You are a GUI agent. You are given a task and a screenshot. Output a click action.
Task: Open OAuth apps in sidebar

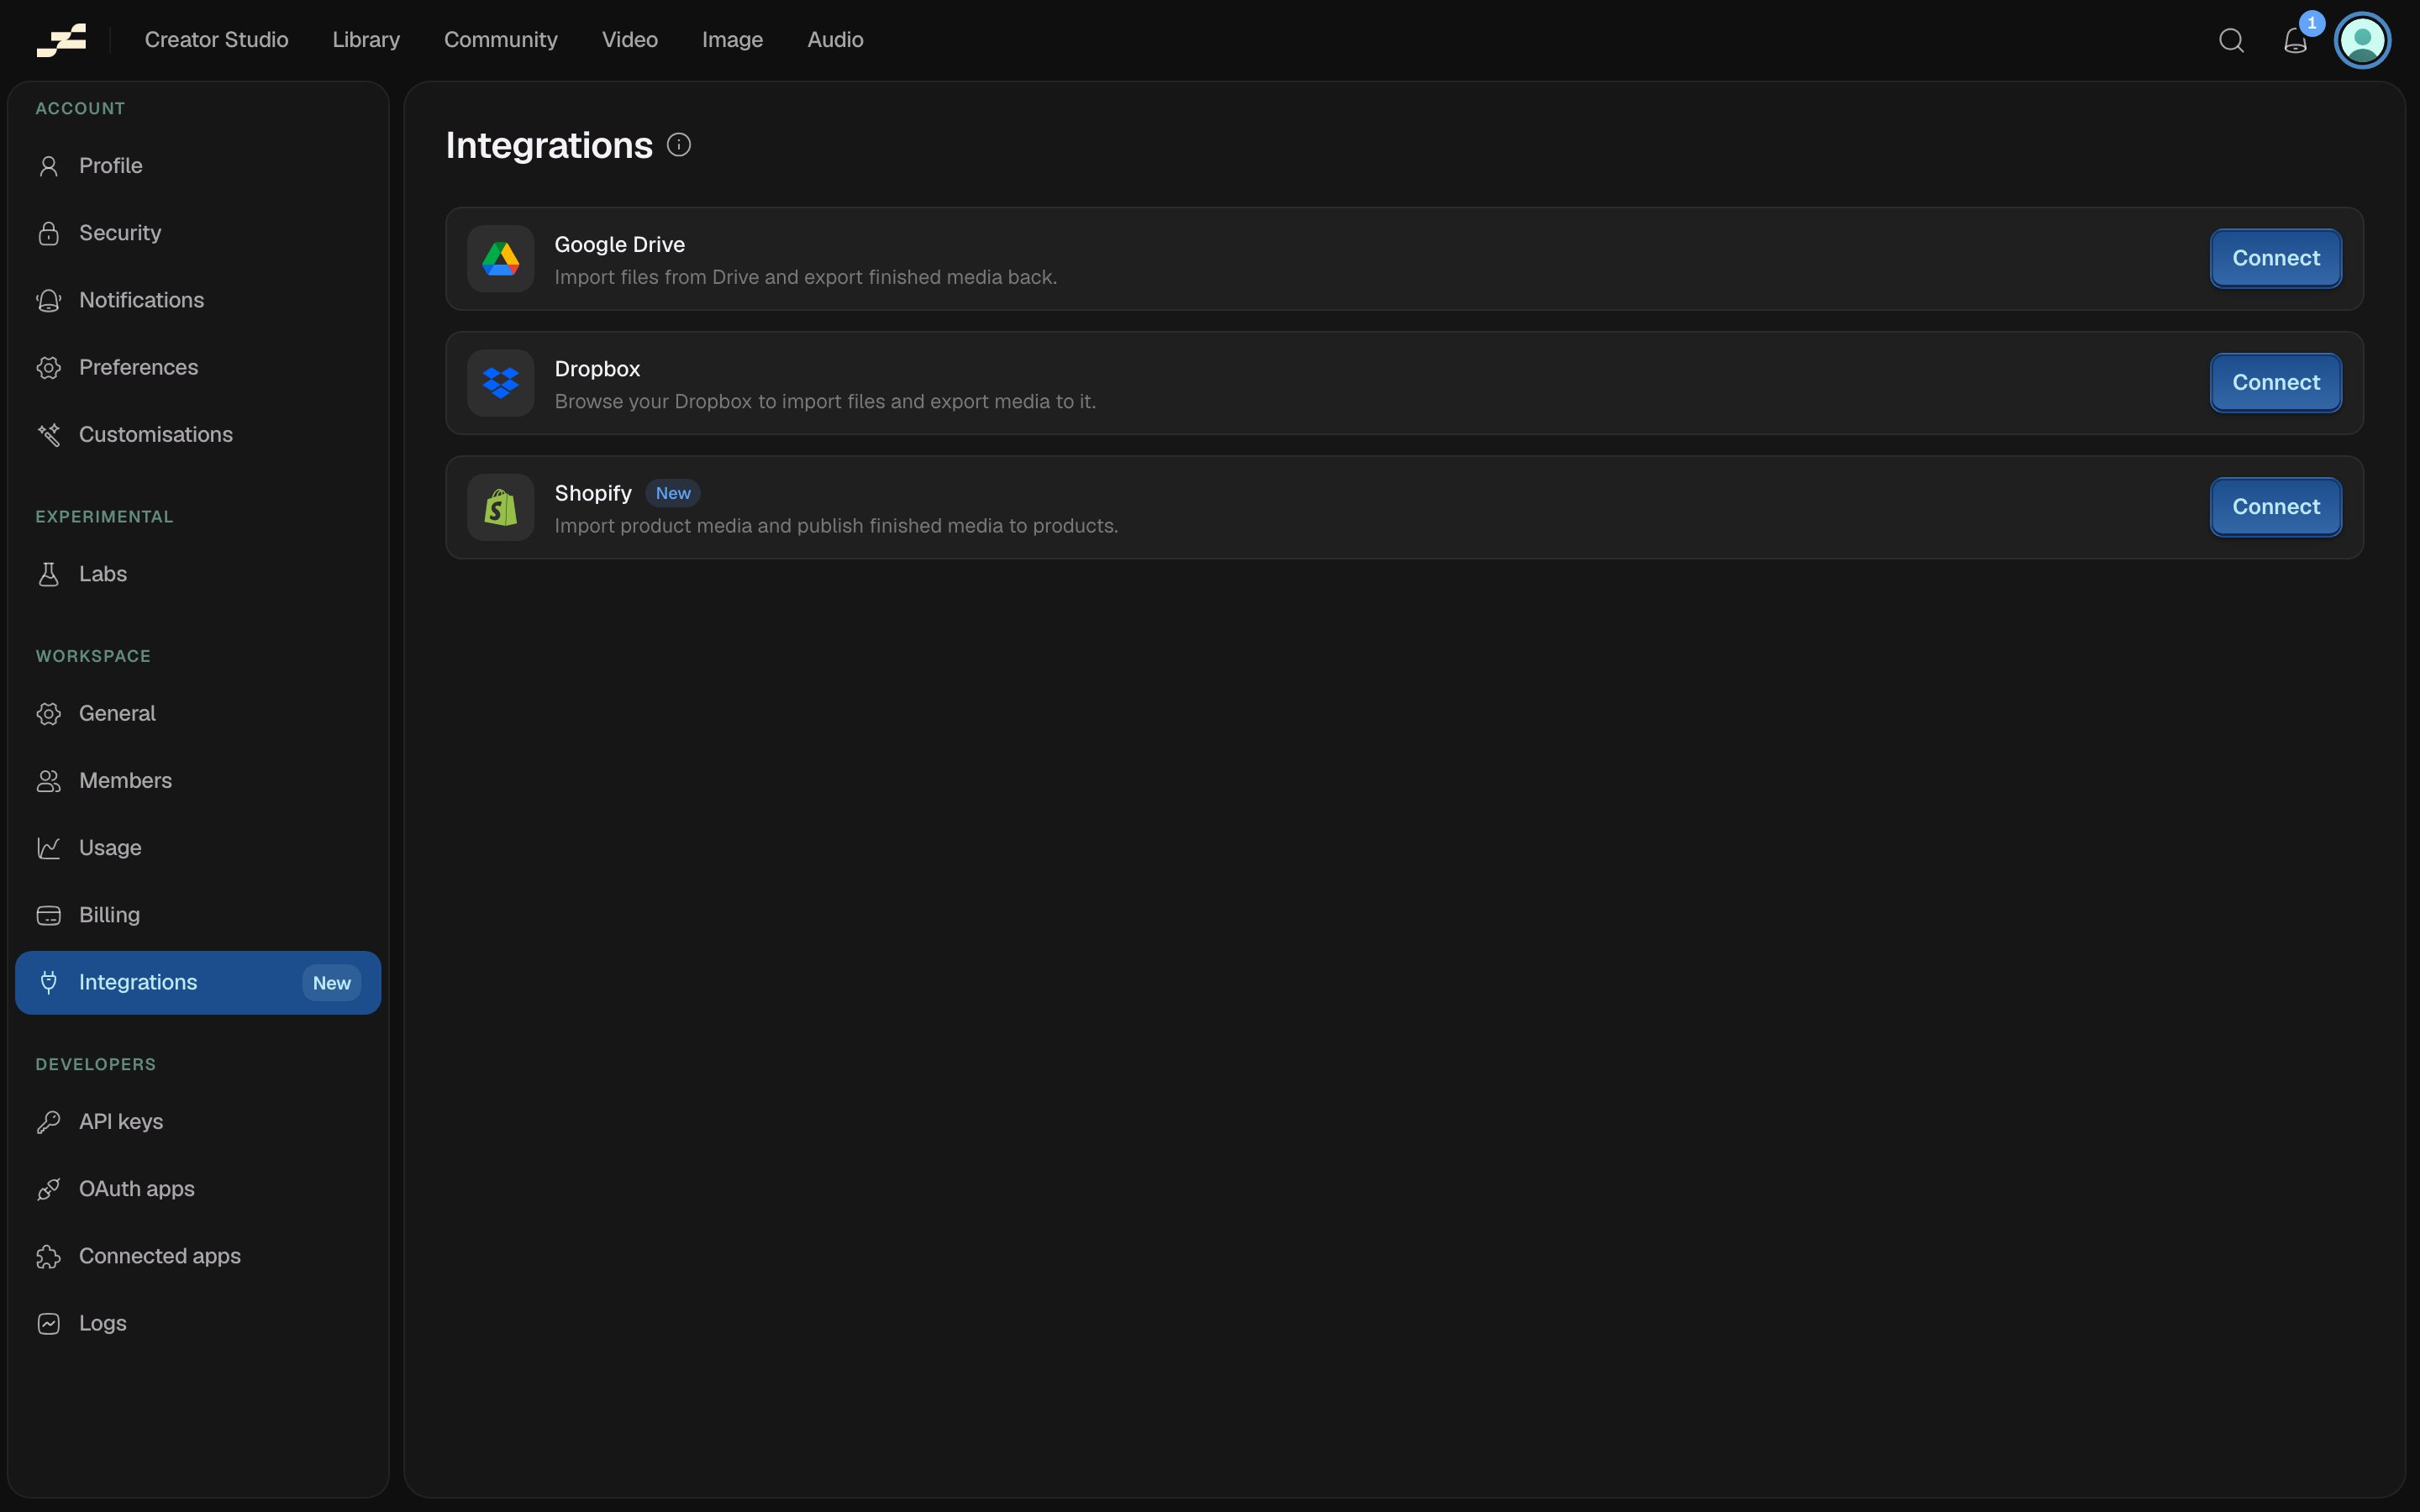coord(198,1189)
